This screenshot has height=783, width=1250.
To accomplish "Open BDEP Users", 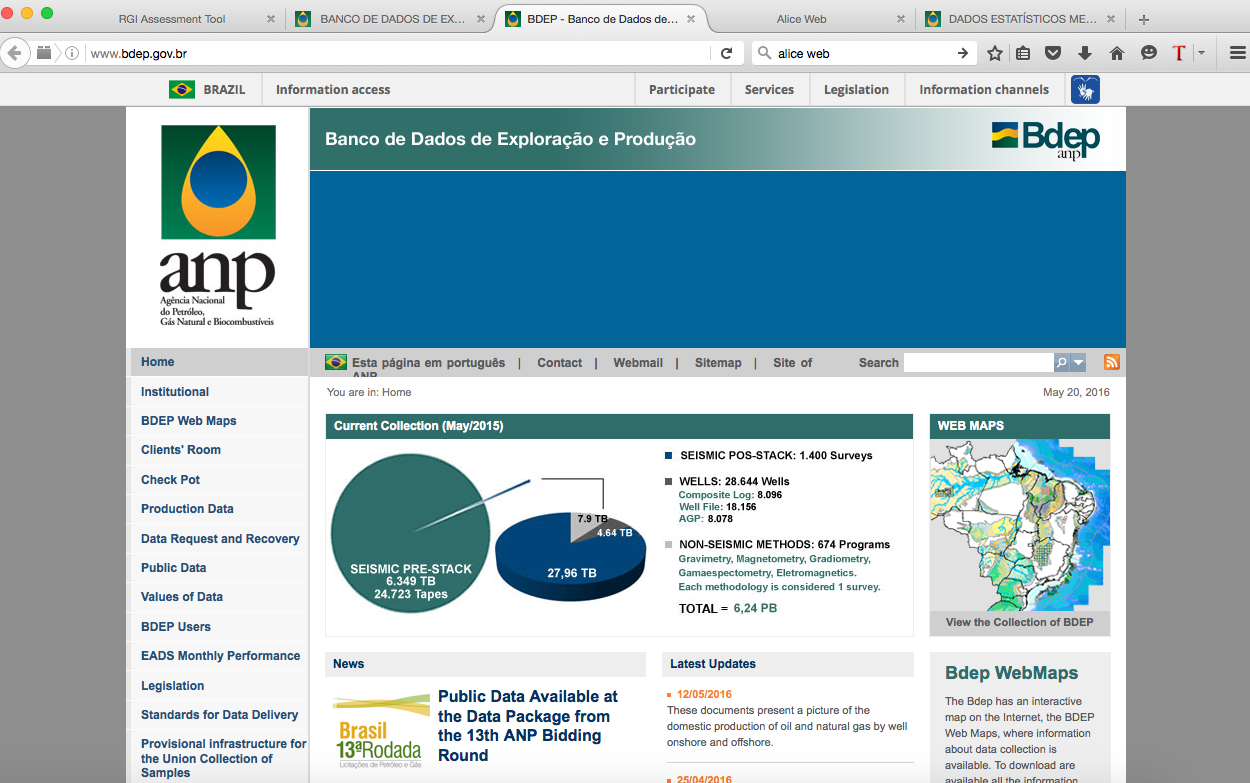I will [x=176, y=627].
